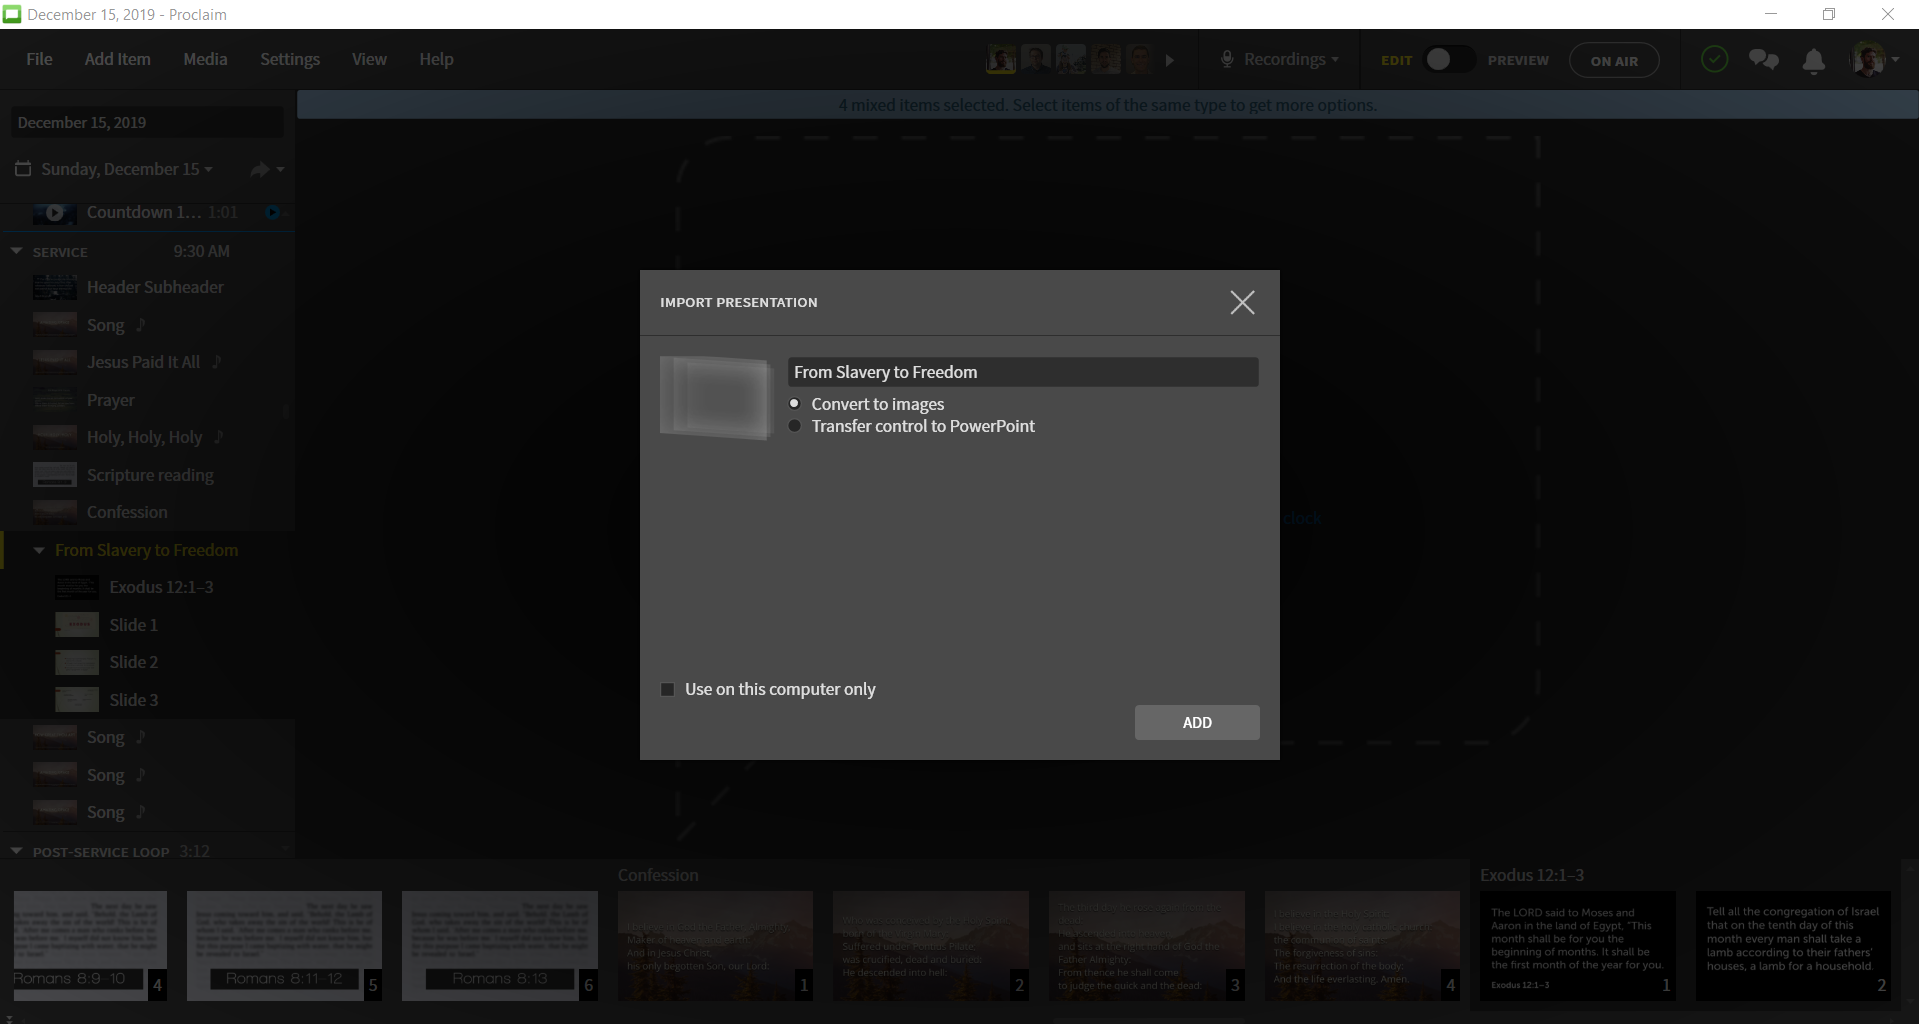
Task: Click the presentation title input field
Action: (x=1023, y=372)
